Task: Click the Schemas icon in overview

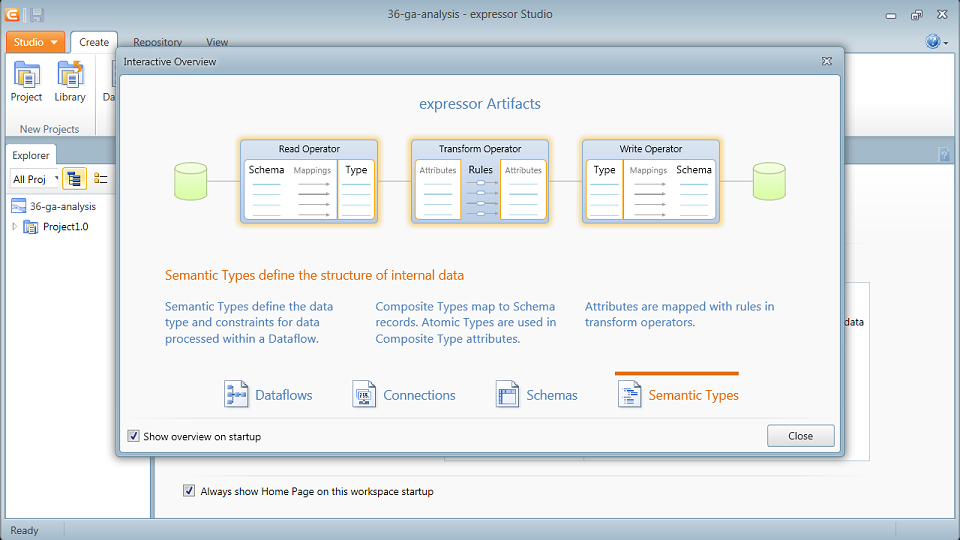Action: point(507,394)
